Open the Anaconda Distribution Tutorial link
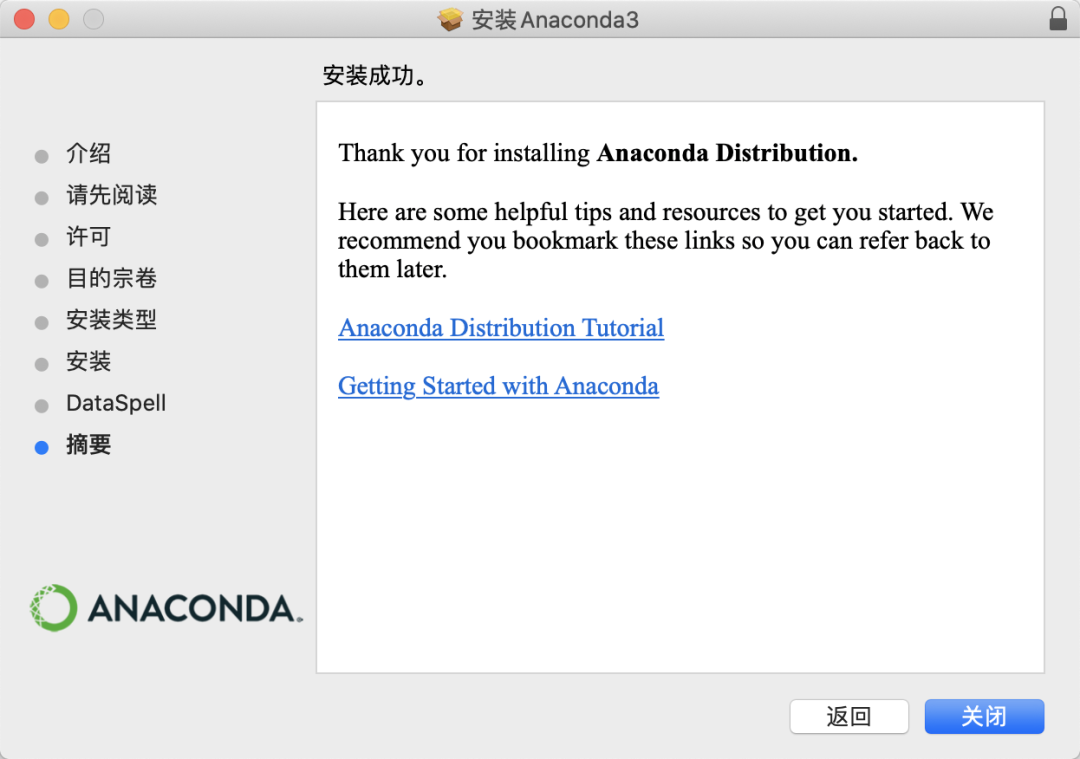The image size is (1080, 759). pyautogui.click(x=501, y=328)
